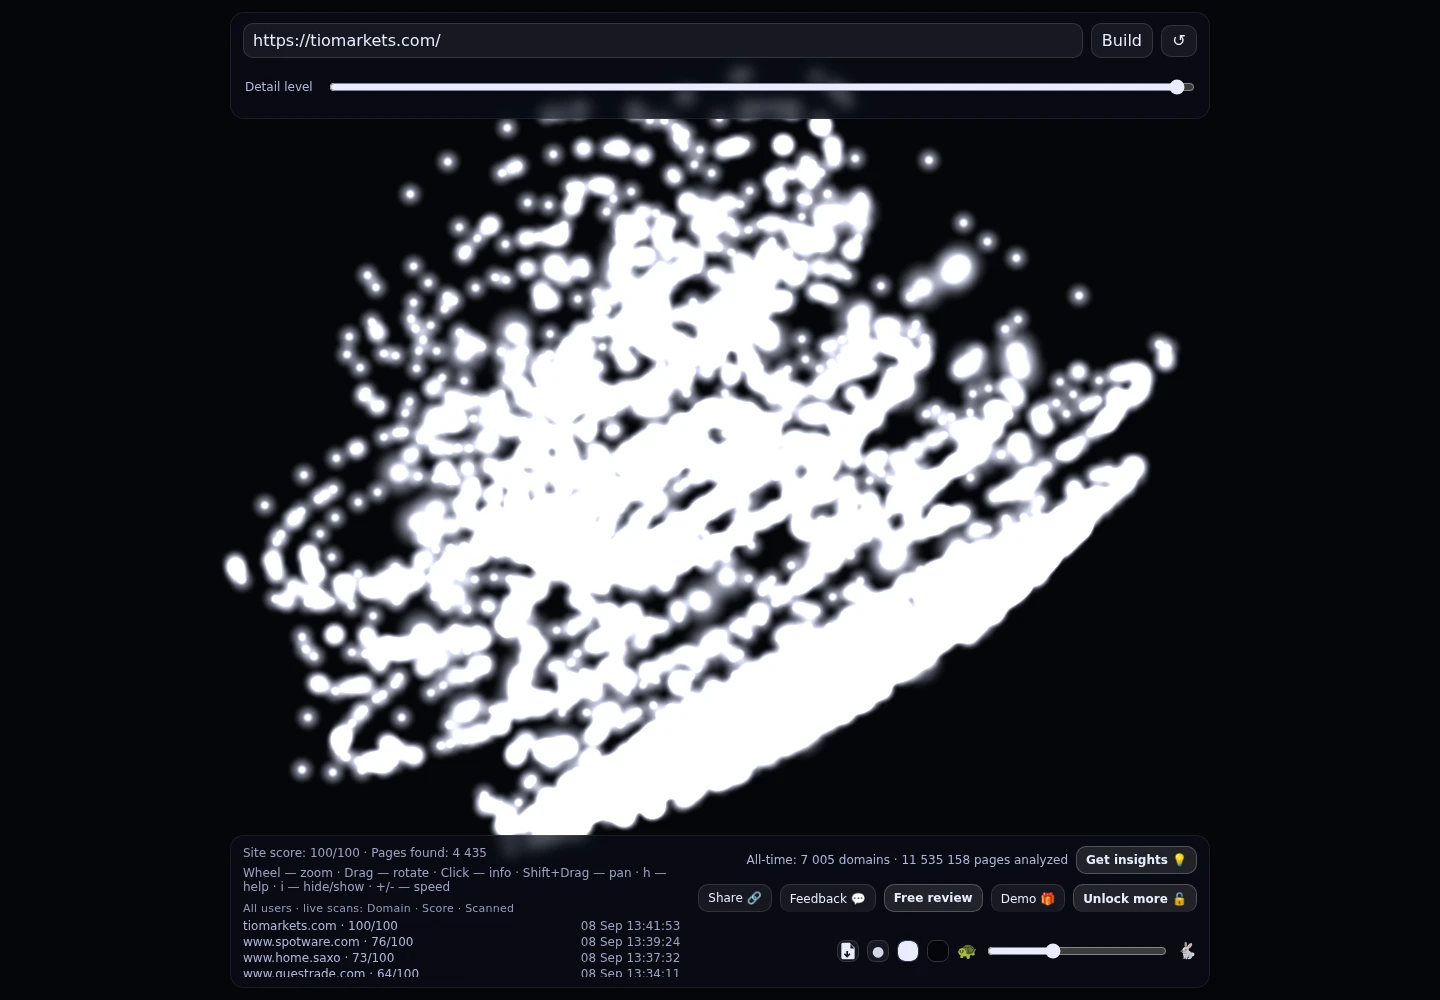Focus the URL input field
1440x1000 pixels.
[663, 41]
